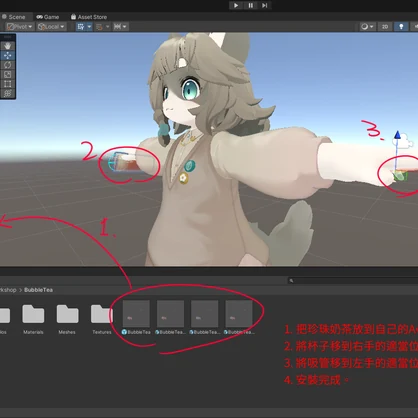Open the Pivot handle position dropdown
Viewport: 418px width, 418px height.
pos(20,27)
